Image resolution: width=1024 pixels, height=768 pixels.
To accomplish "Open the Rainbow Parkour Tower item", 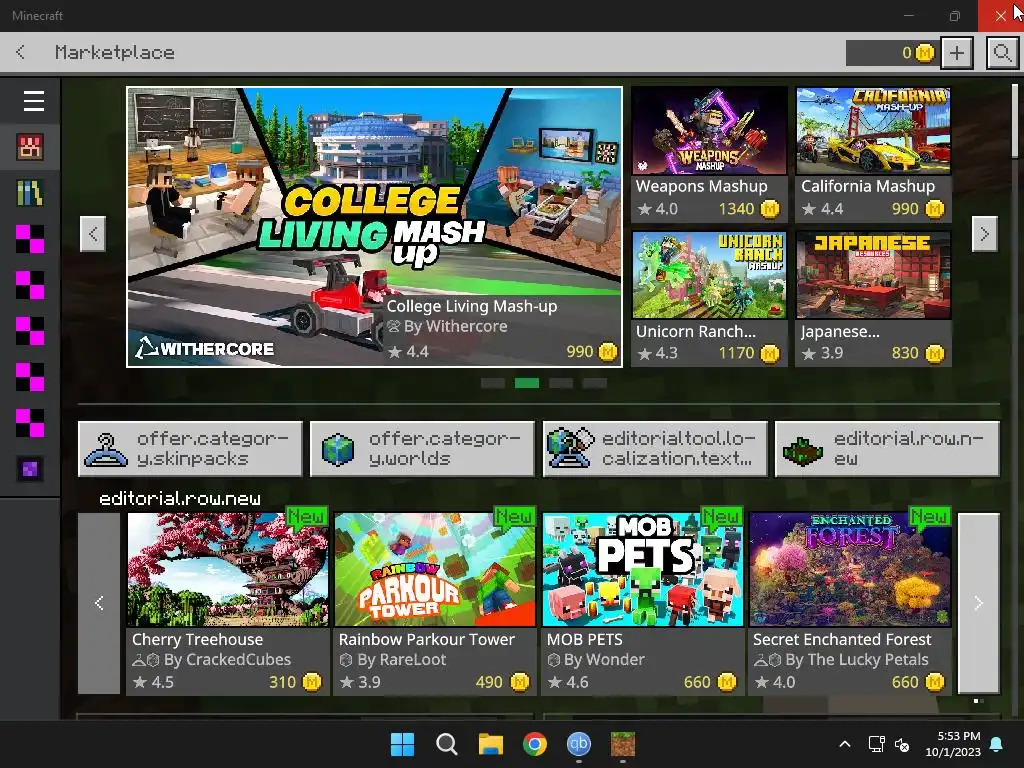I will tap(434, 603).
